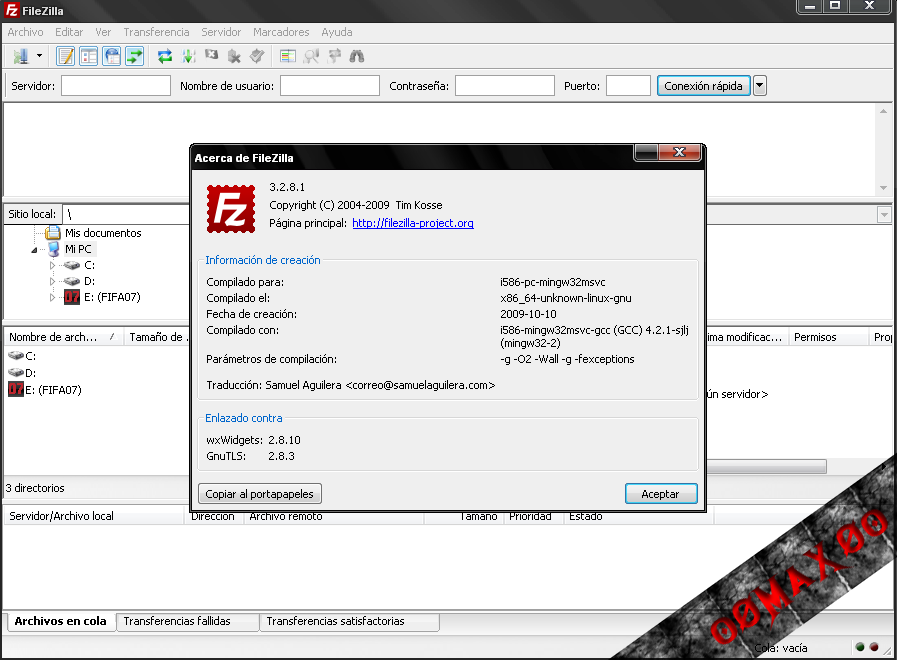Focus the Nombre de usuario field
This screenshot has height=660, width=897.
(x=330, y=86)
